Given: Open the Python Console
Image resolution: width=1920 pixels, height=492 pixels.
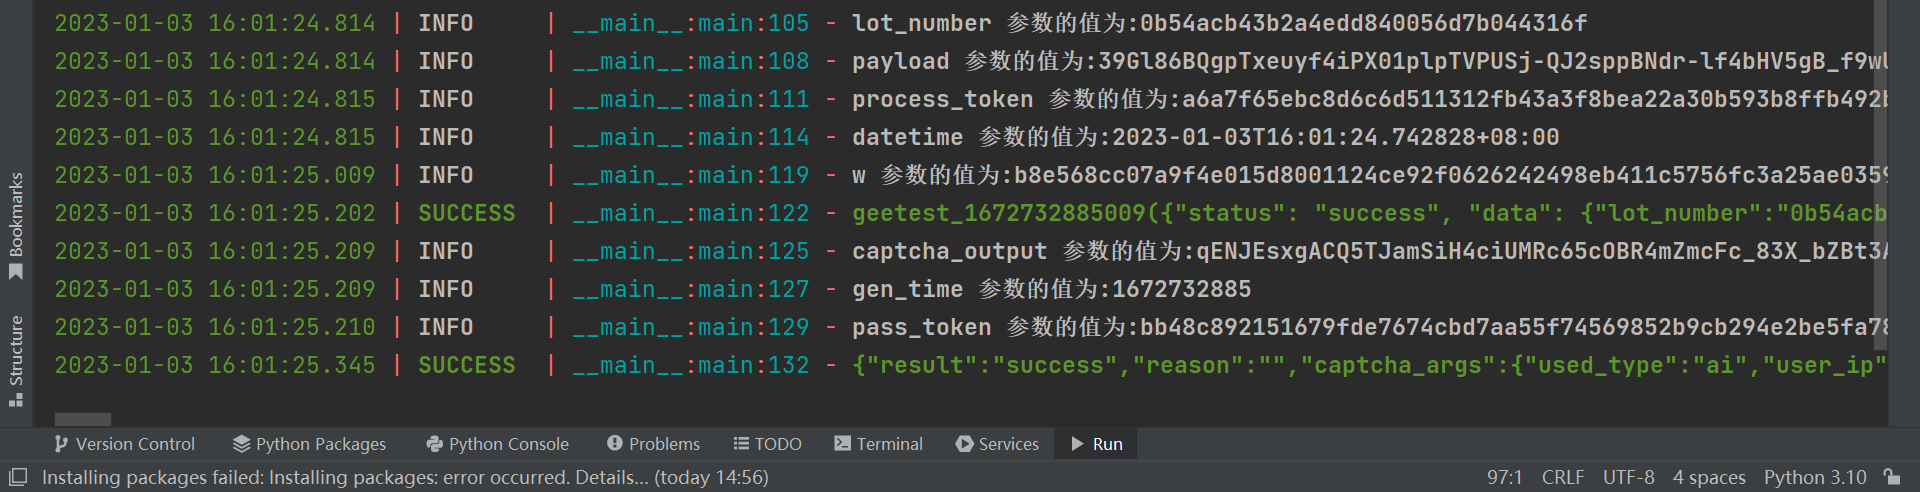Looking at the screenshot, I should (497, 444).
